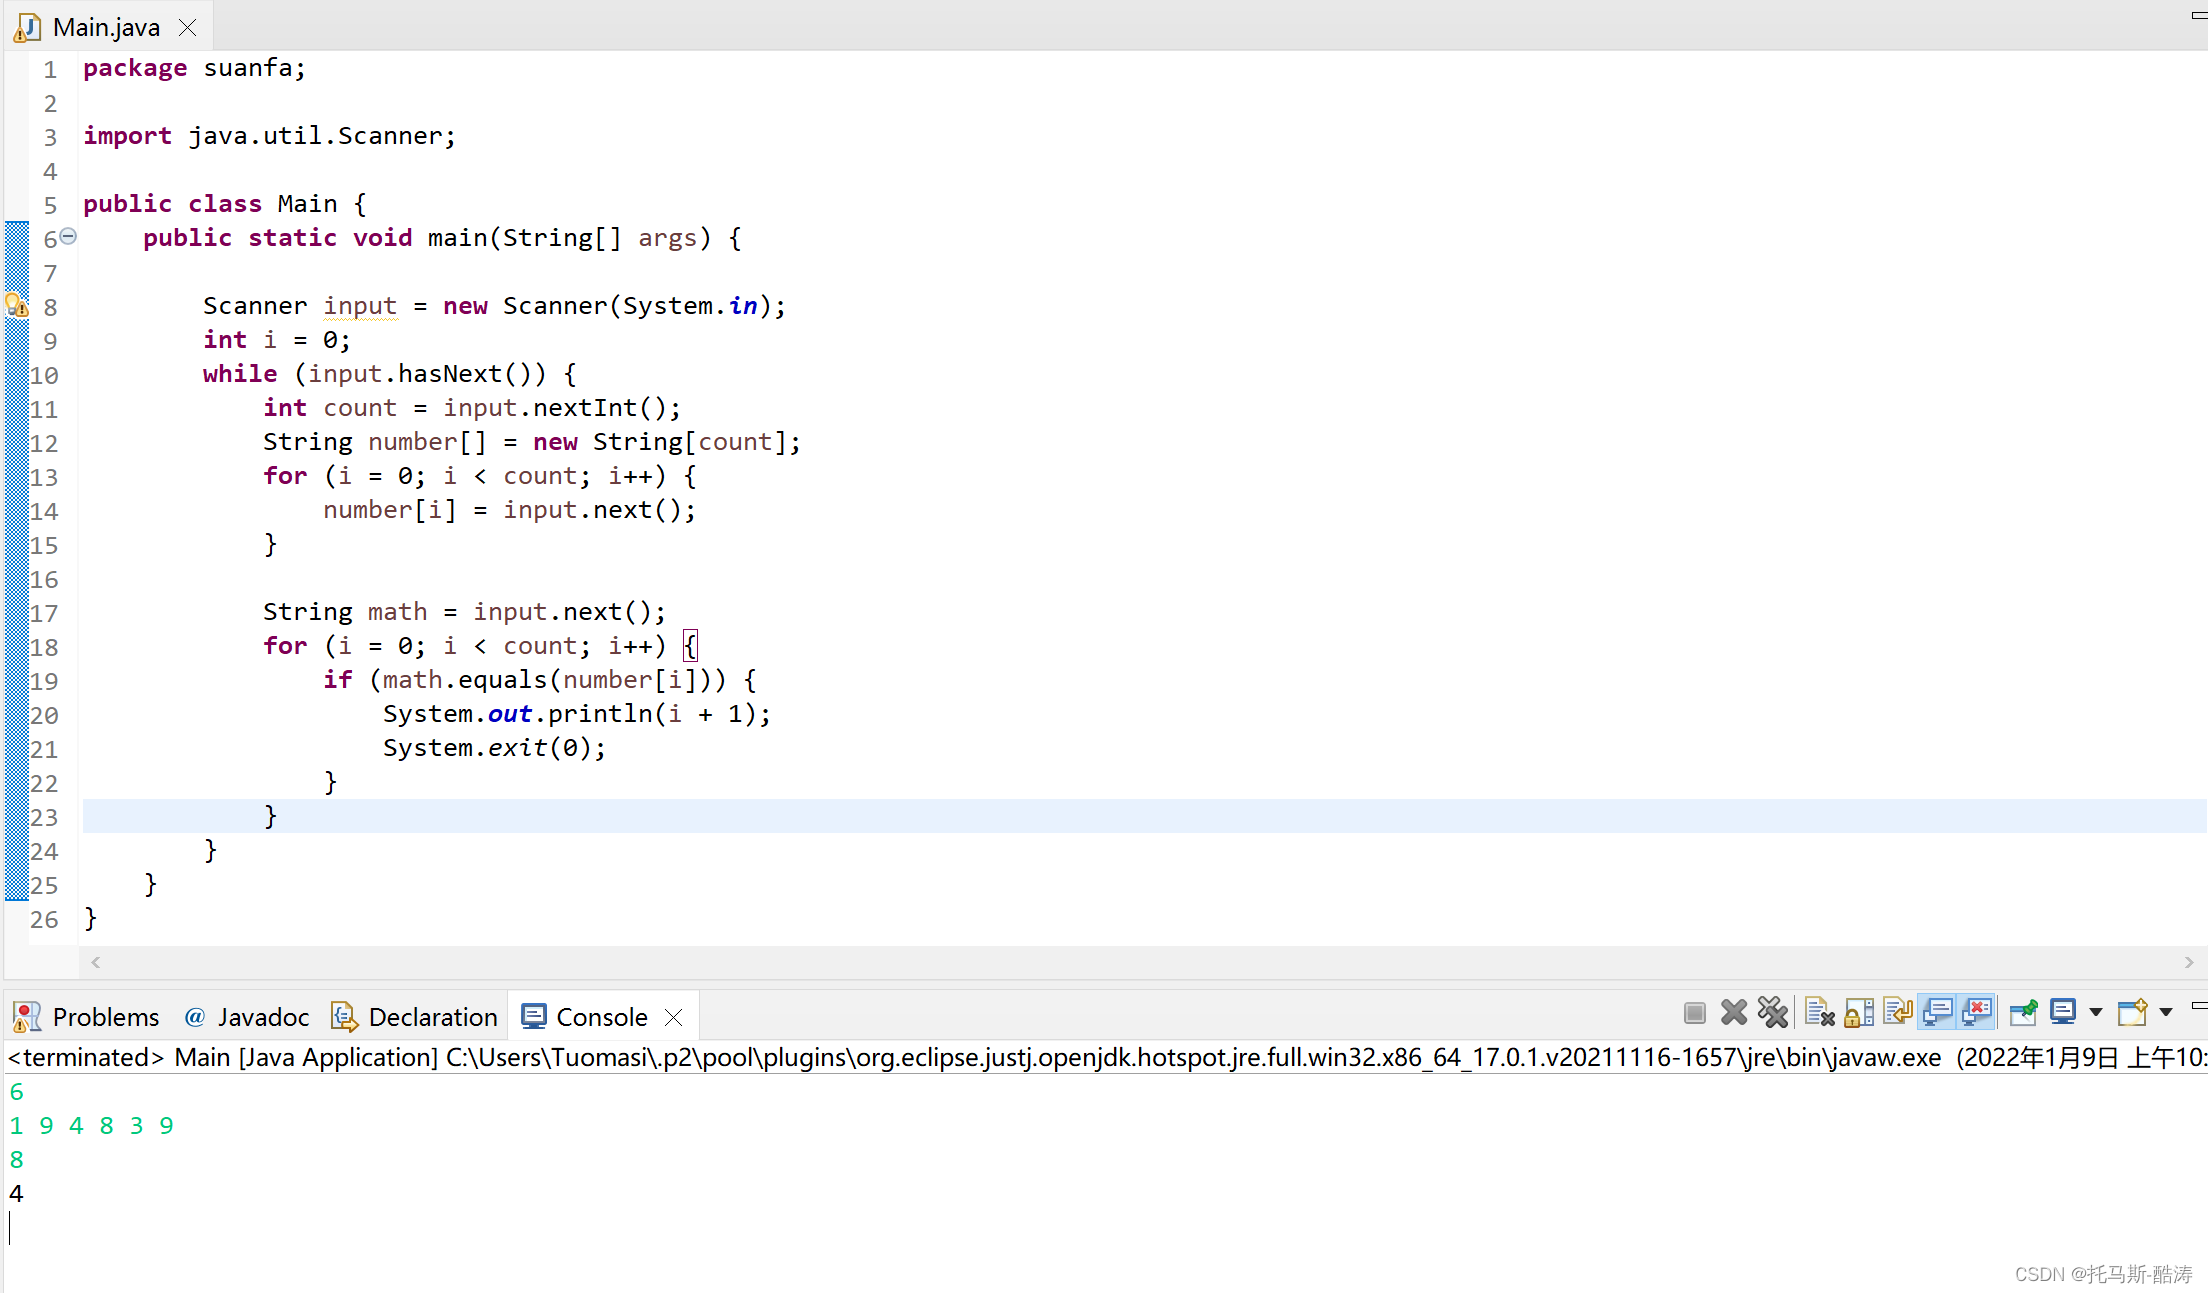Toggle Word Wrap in Console toolbar

(x=1897, y=1014)
